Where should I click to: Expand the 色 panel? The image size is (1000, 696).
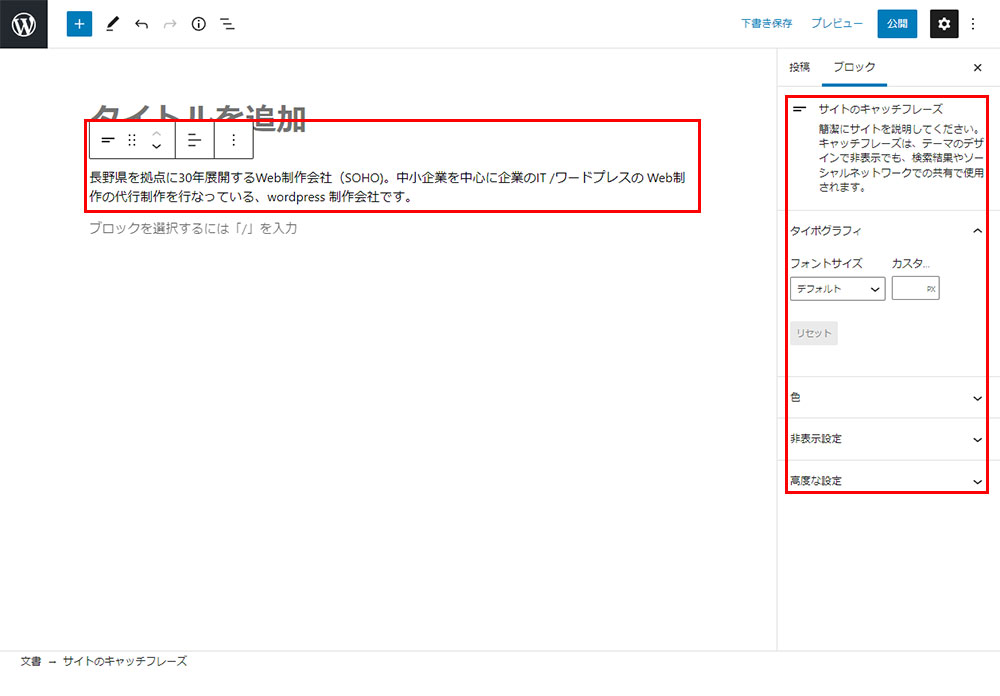click(x=886, y=398)
